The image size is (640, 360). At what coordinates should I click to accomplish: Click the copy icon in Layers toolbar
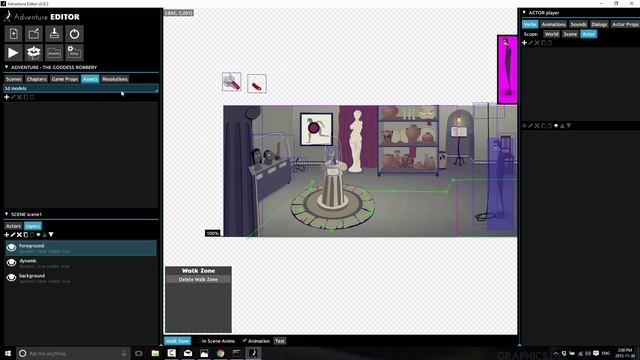(26, 235)
